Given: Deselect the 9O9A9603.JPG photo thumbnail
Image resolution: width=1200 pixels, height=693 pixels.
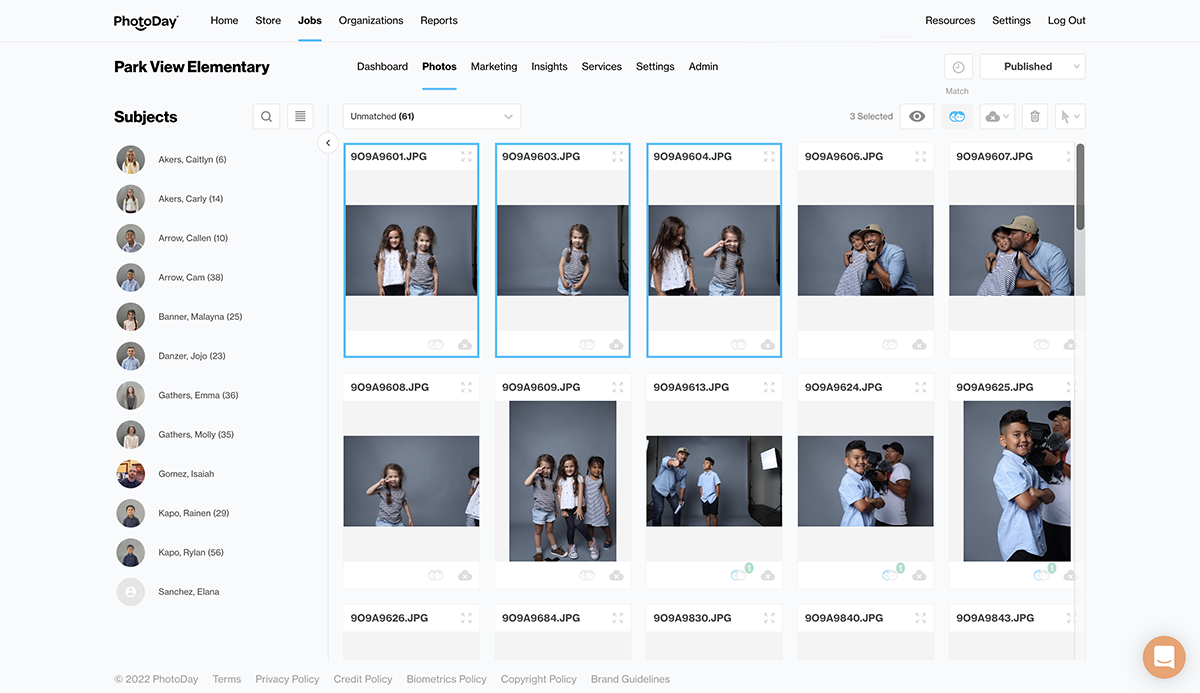Looking at the screenshot, I should pos(563,250).
